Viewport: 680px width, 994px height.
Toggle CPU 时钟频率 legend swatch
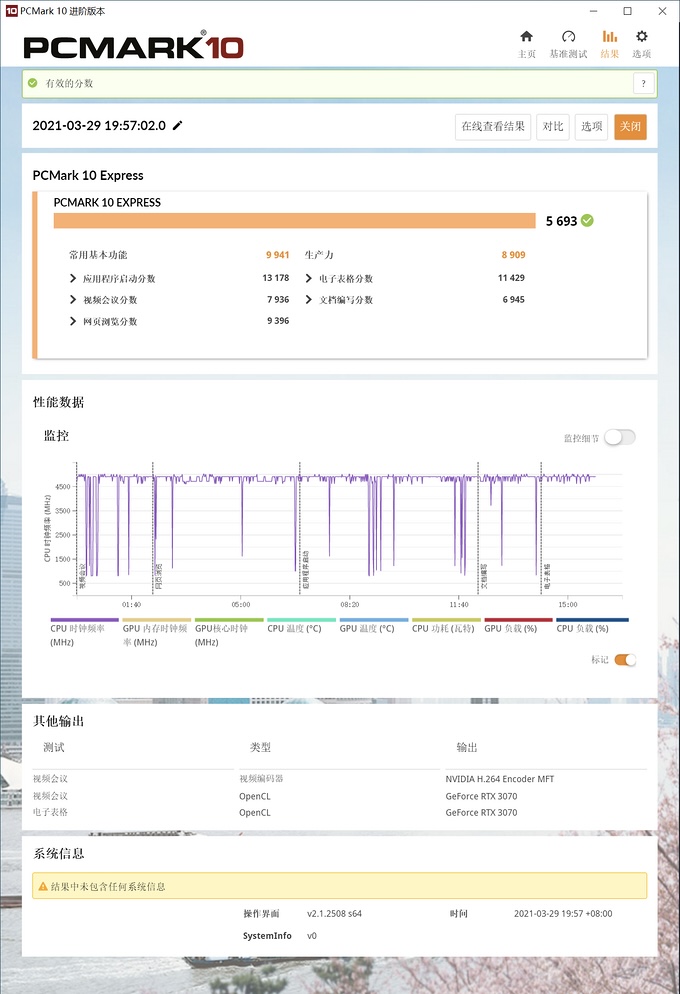(x=84, y=620)
